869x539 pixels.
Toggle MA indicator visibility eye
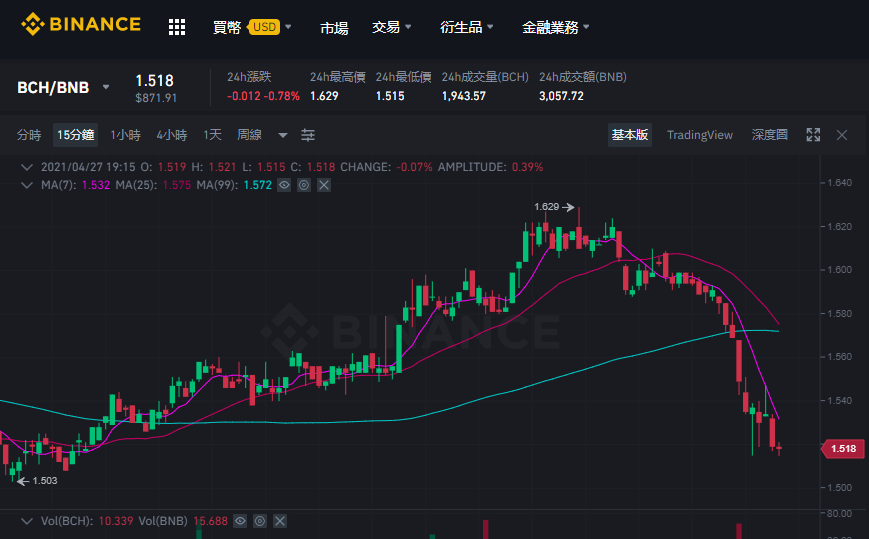click(284, 185)
